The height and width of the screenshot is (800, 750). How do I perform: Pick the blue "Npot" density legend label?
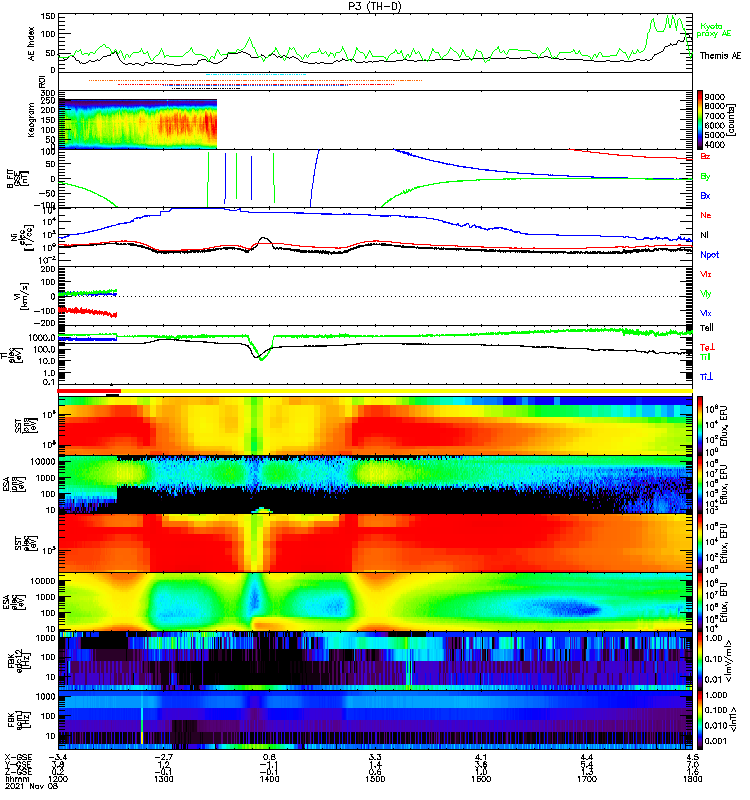coord(709,255)
